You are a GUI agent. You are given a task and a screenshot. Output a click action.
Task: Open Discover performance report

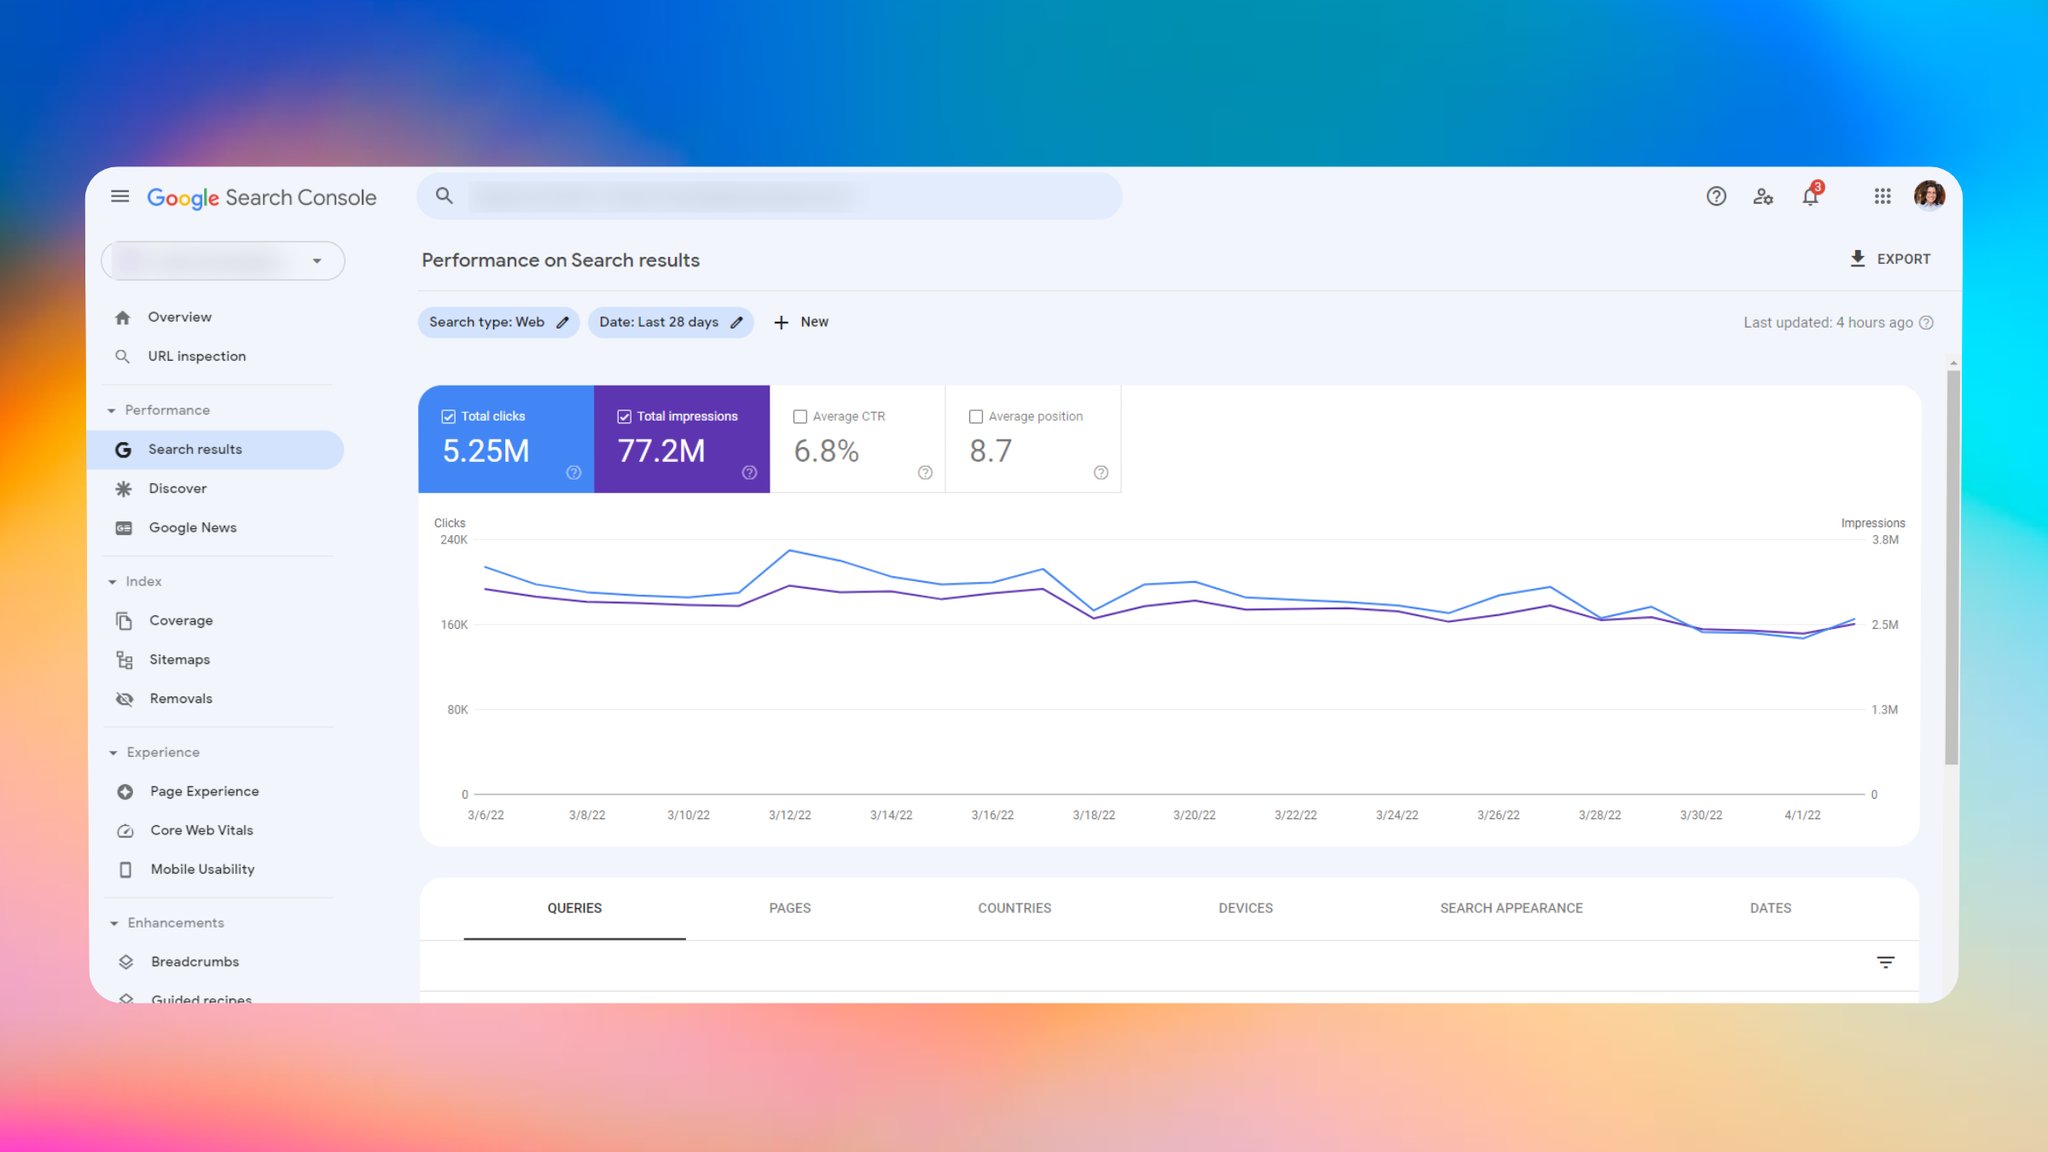(178, 489)
